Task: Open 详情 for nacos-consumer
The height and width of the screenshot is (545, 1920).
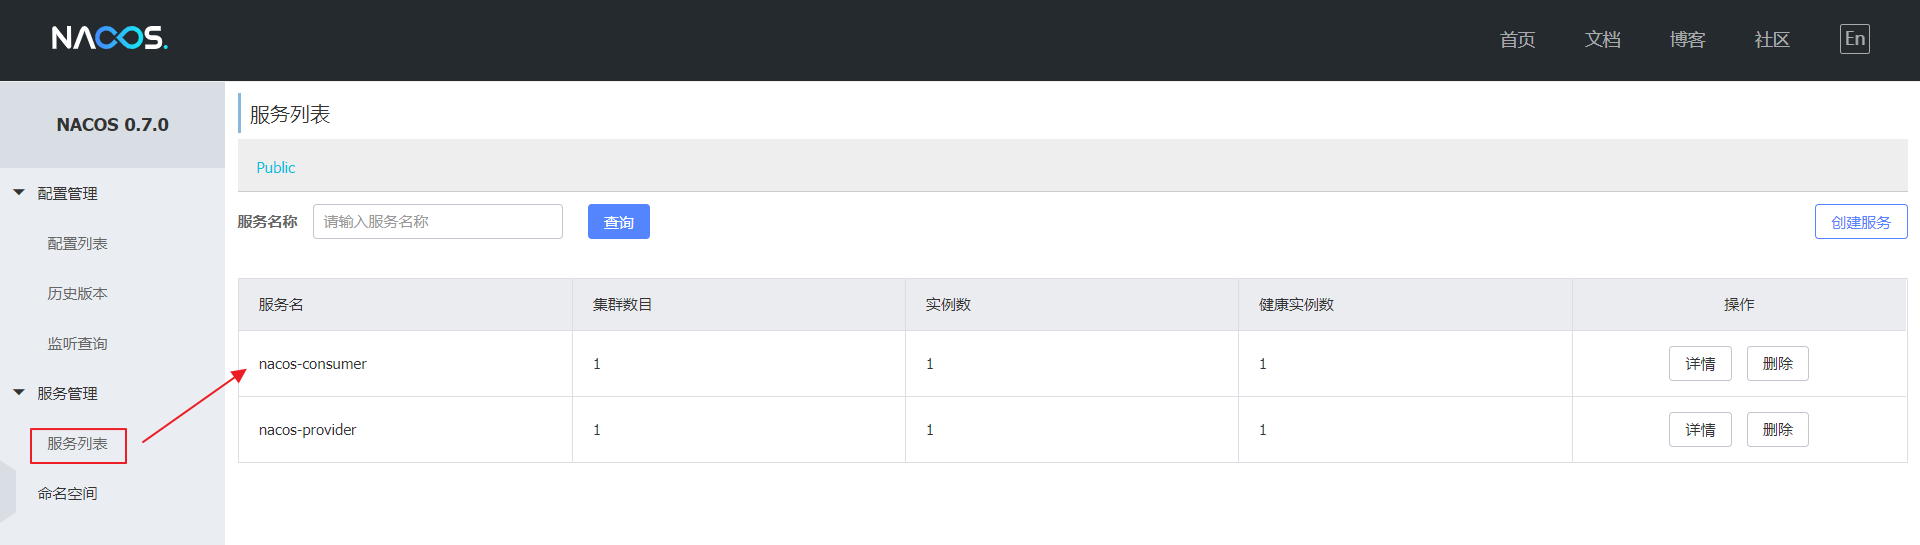Action: (x=1700, y=363)
